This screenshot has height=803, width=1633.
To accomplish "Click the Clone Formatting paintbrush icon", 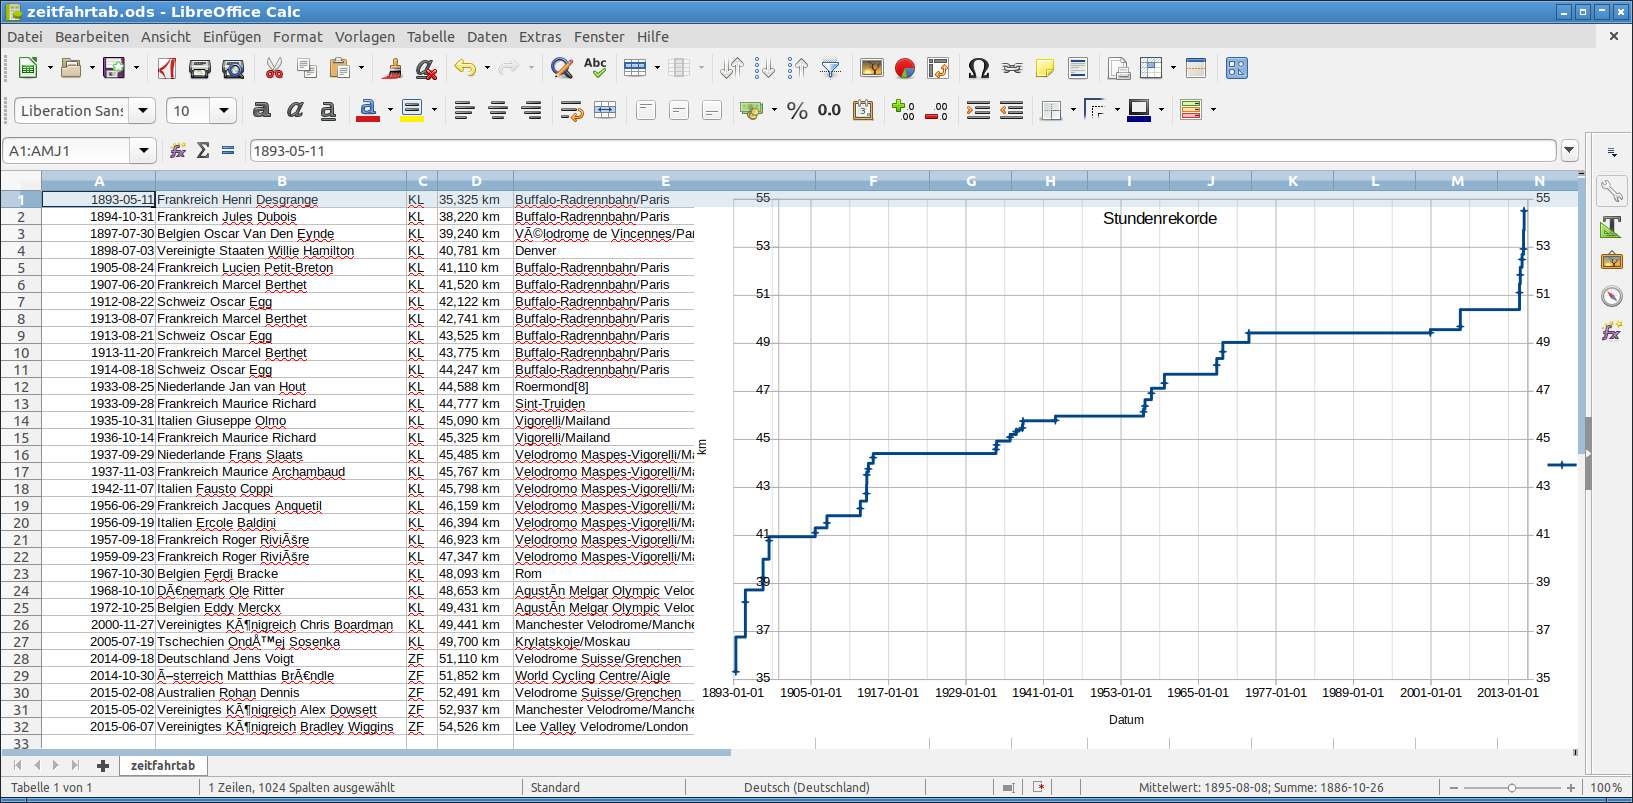I will tap(393, 68).
